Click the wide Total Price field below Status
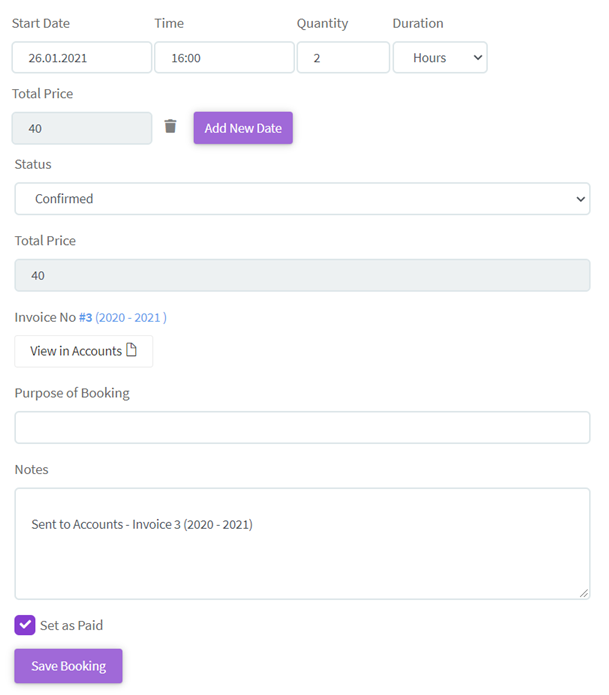The image size is (609, 695). click(302, 276)
